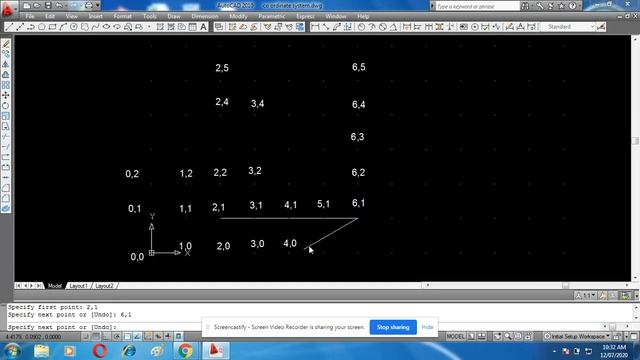
Task: Open the Draw menu
Action: (174, 16)
